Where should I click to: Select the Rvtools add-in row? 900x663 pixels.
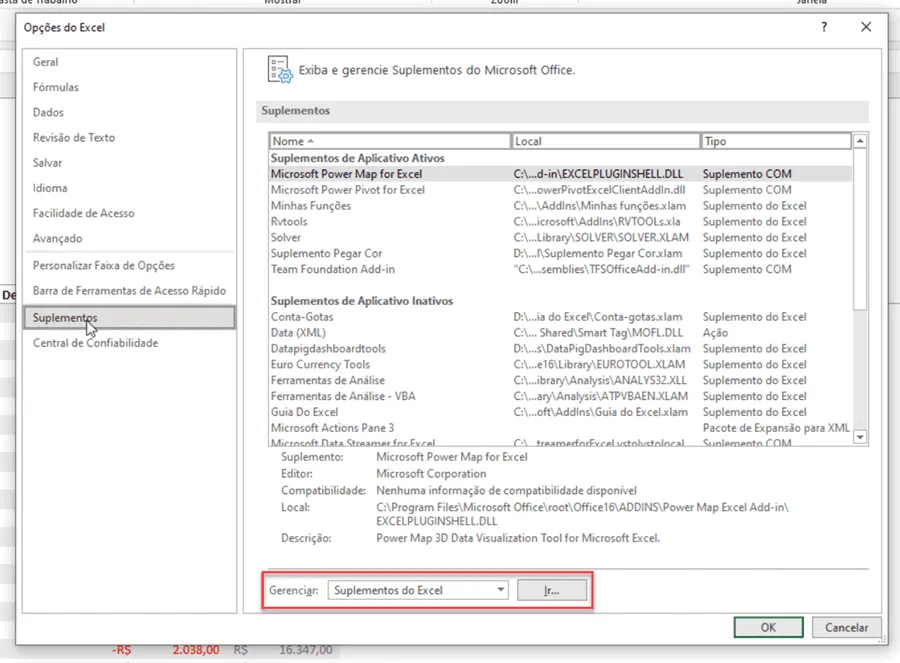(x=560, y=222)
